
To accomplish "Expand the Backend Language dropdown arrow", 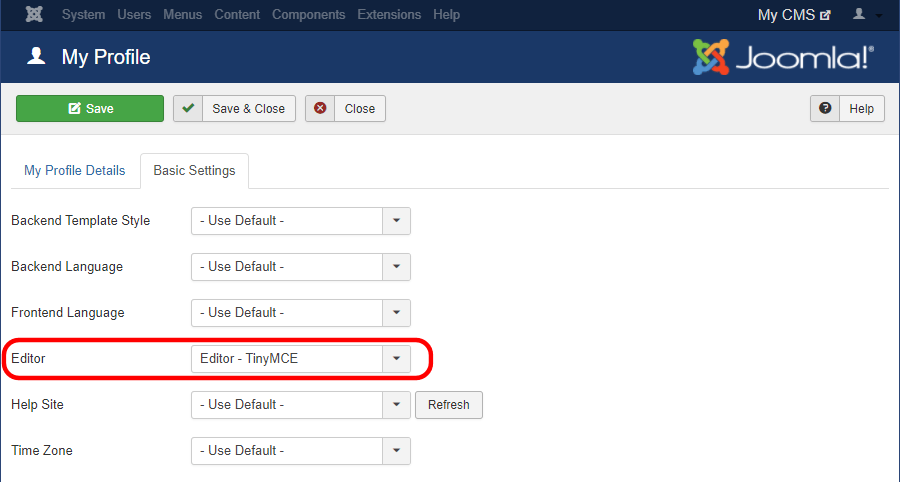I will point(397,267).
